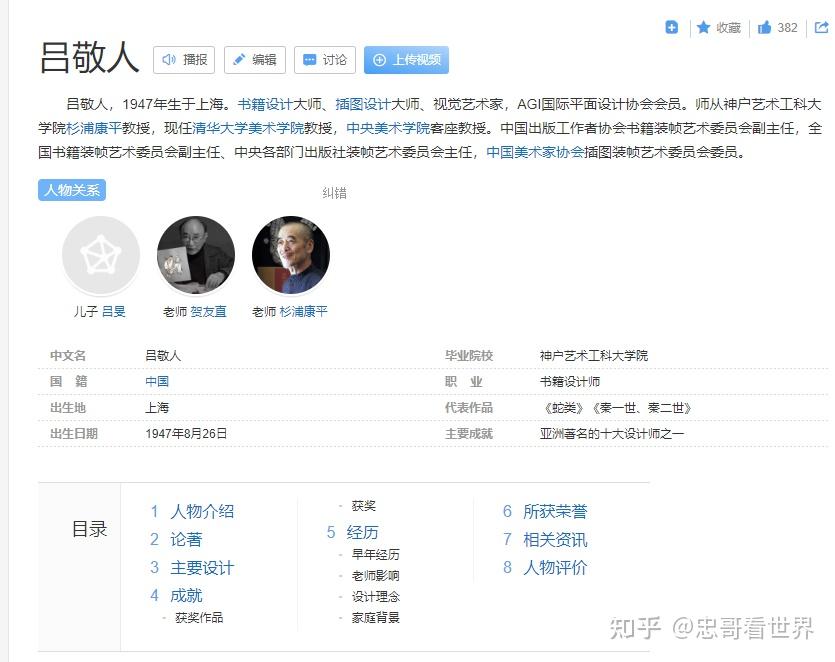The image size is (835, 662).
Task: Click the 382 like count
Action: point(788,28)
